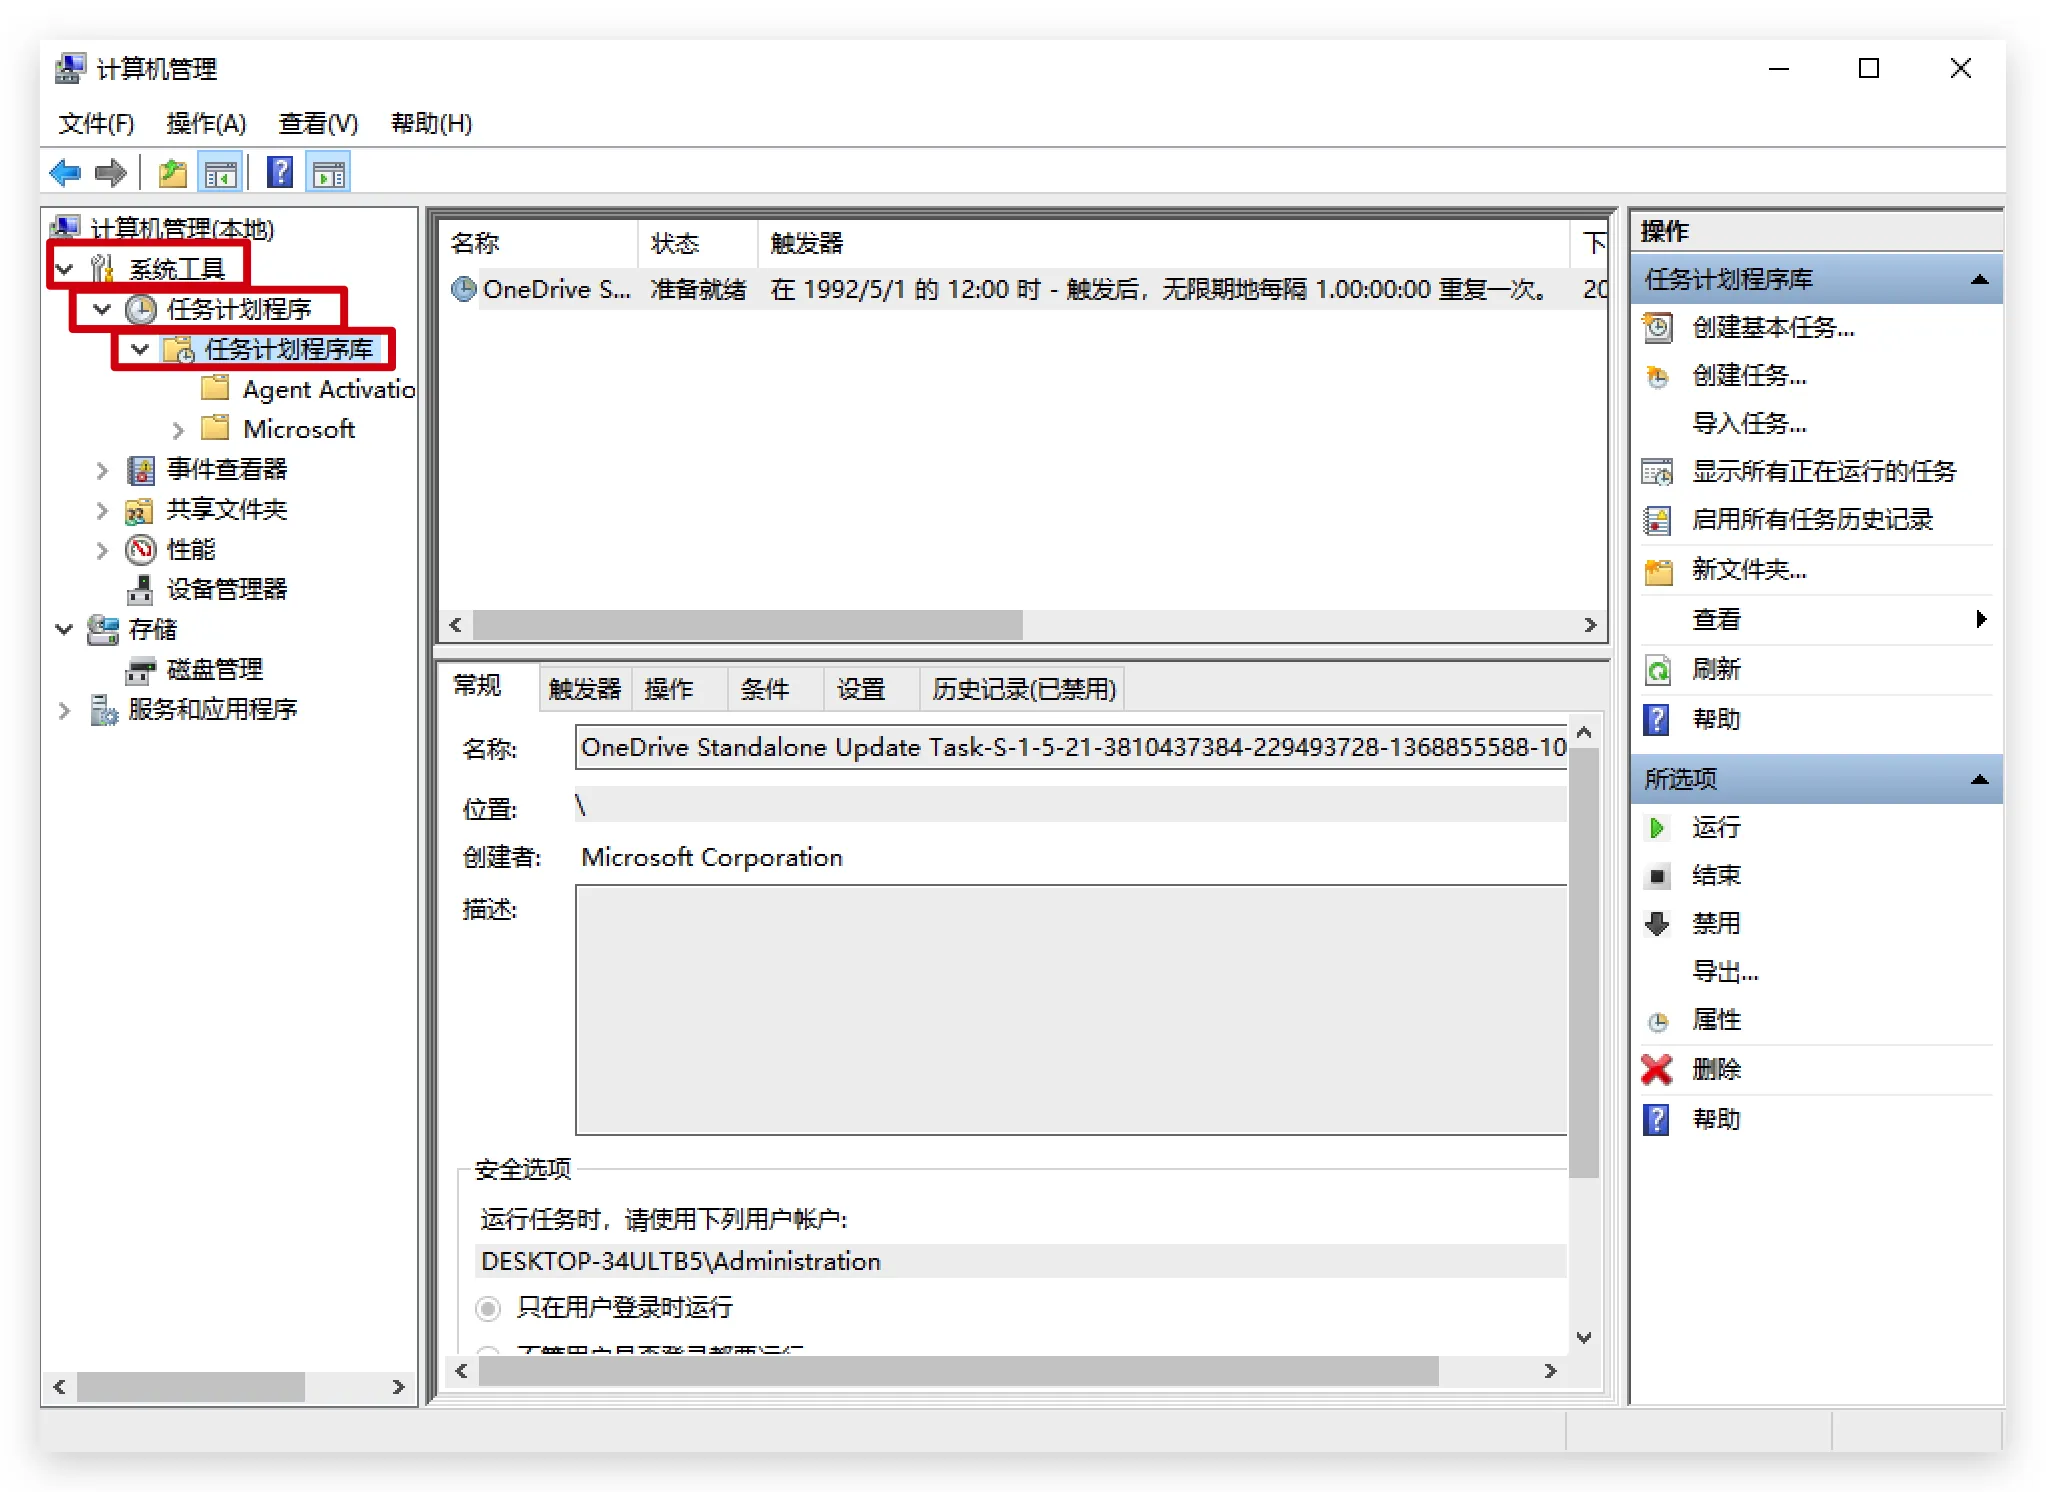The height and width of the screenshot is (1492, 2046).
Task: Click the 启用所有任务历史记录 icon
Action: [1658, 520]
